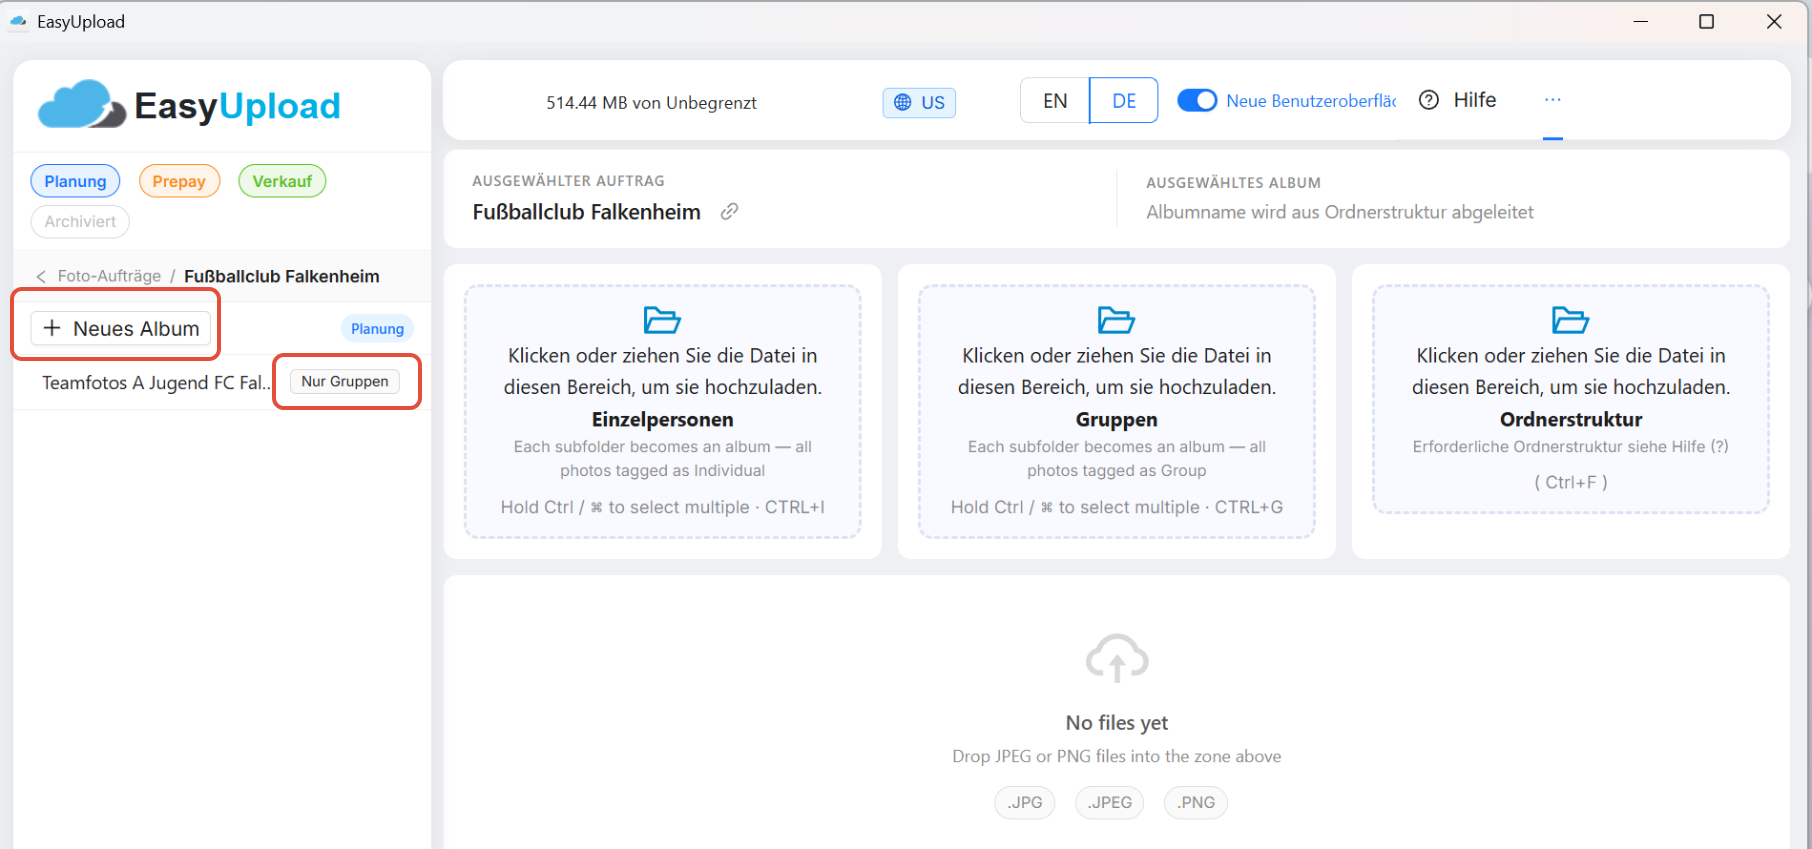This screenshot has width=1812, height=849.
Task: Click the 'No files yet' message
Action: pos(1117,722)
